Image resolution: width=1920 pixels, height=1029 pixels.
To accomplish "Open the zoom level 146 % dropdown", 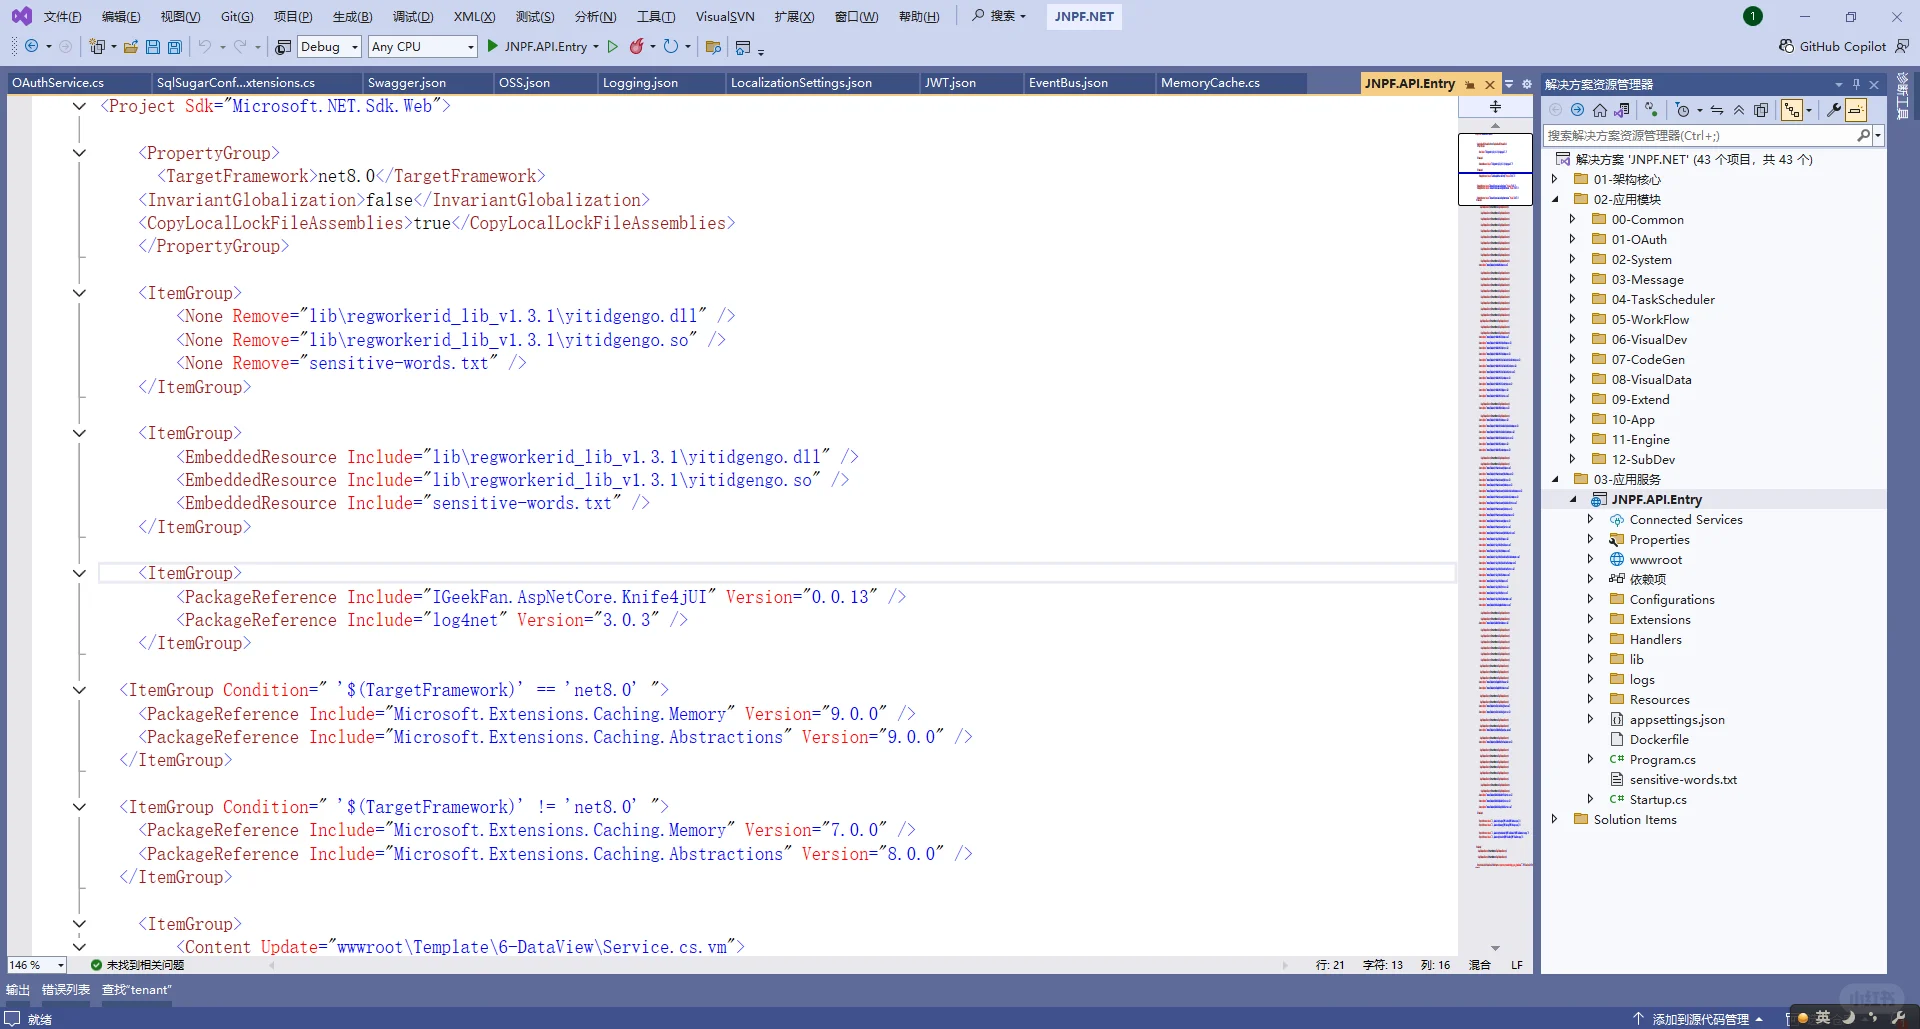I will [x=37, y=965].
